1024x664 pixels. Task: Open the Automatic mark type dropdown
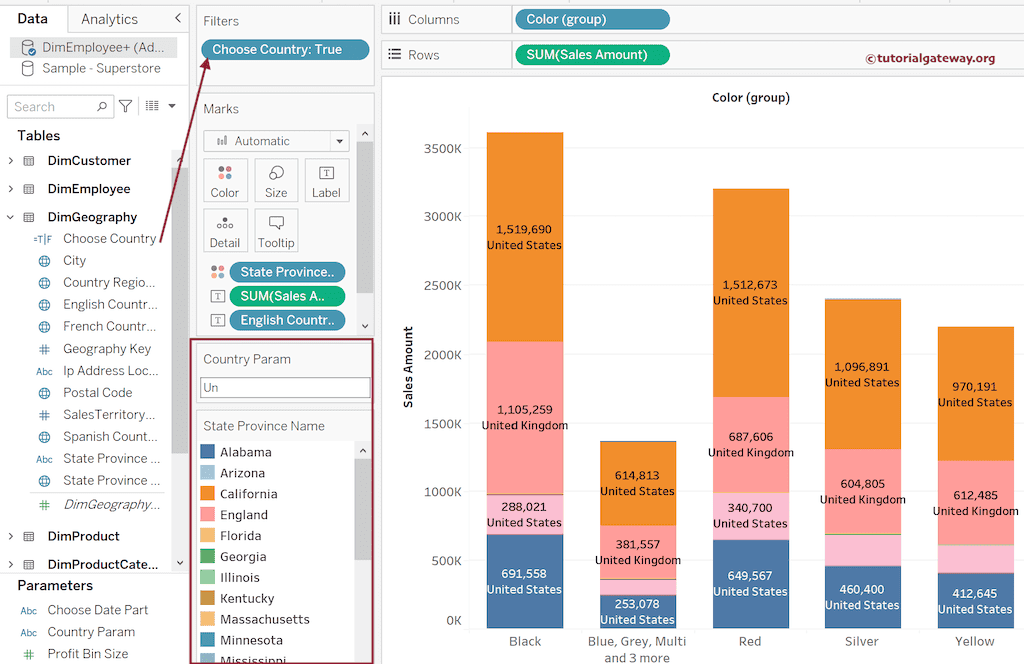pos(339,141)
